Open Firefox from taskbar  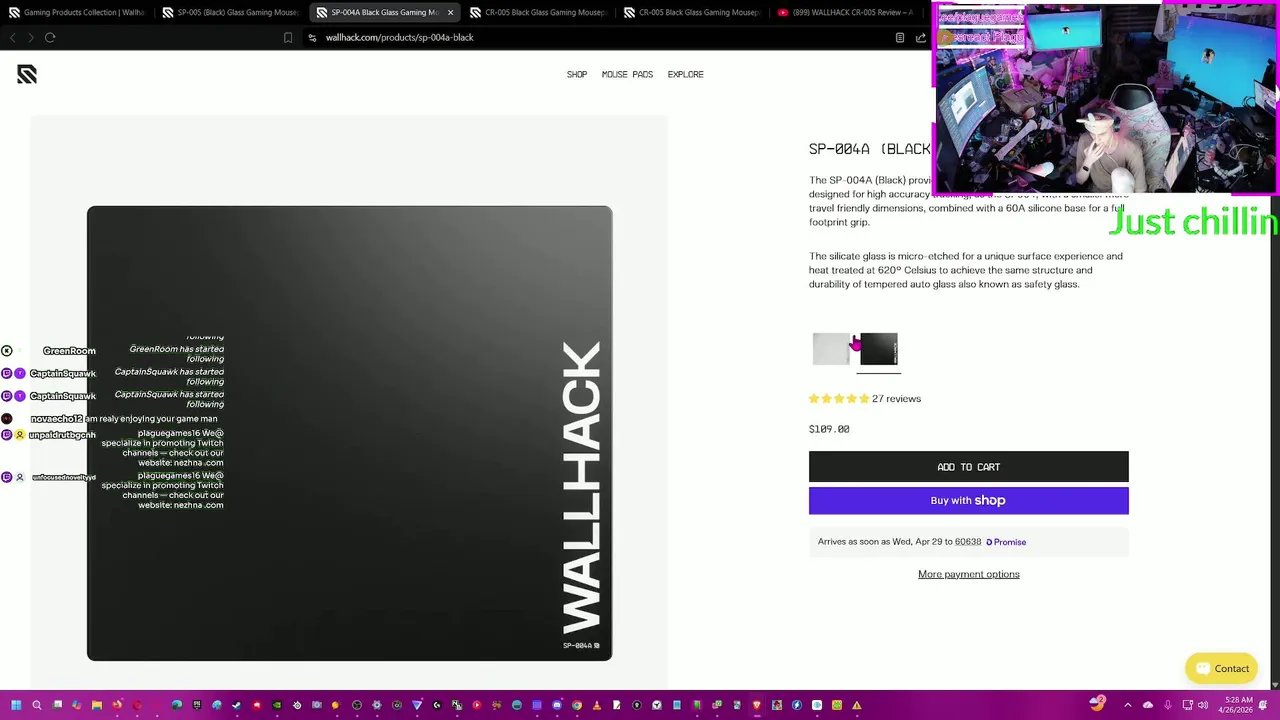pos(117,705)
